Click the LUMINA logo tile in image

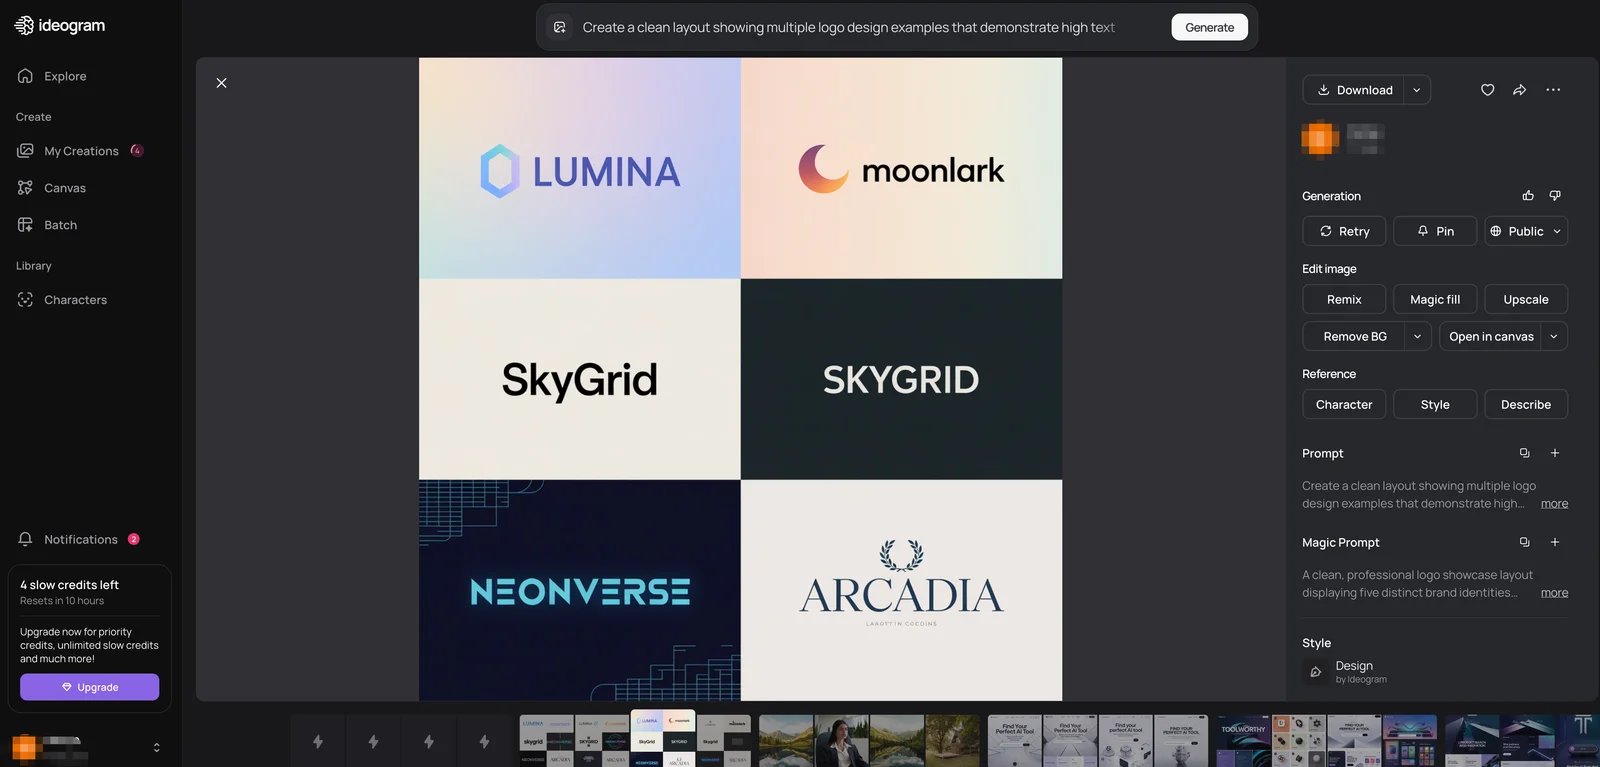click(580, 168)
